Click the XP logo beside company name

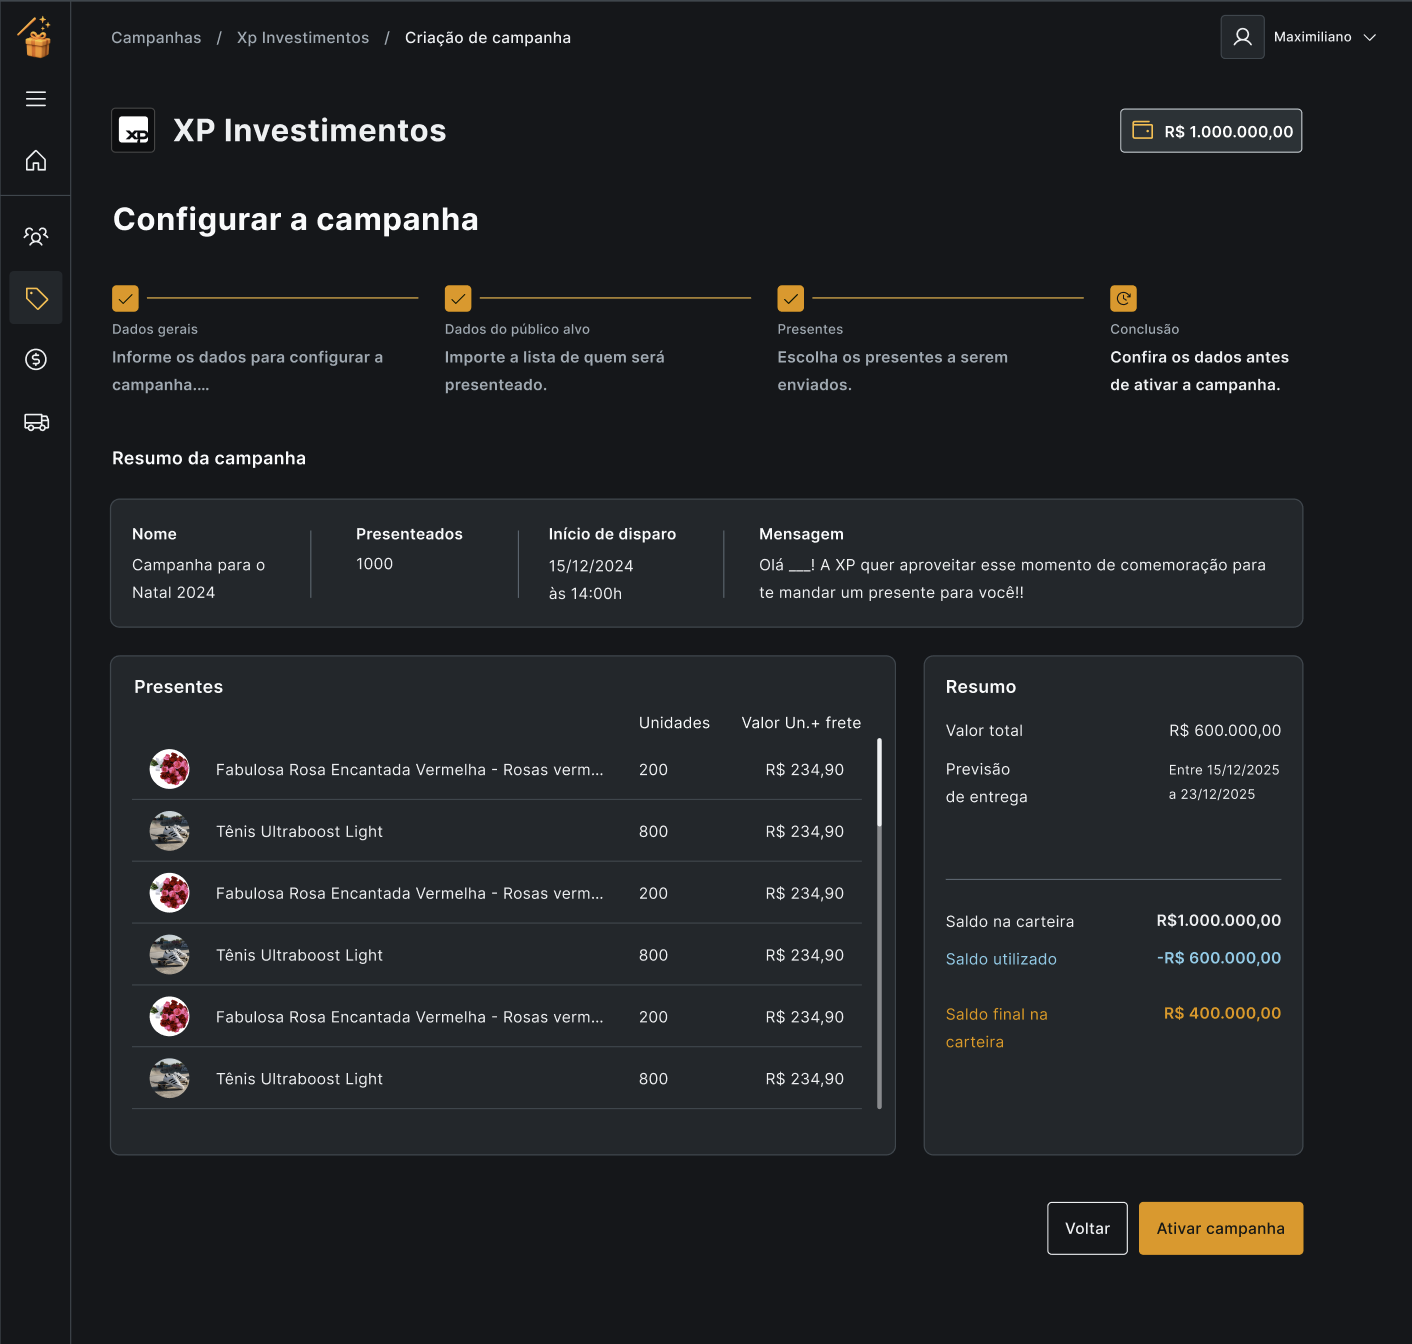(x=133, y=130)
